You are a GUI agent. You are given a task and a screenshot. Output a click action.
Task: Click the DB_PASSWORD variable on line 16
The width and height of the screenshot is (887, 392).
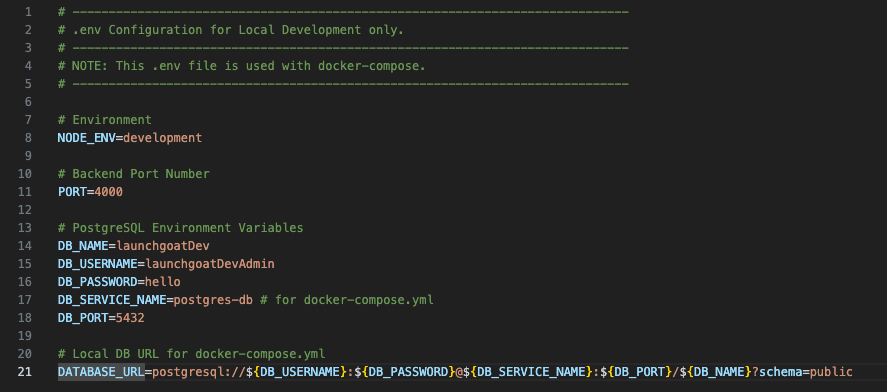[x=97, y=282]
